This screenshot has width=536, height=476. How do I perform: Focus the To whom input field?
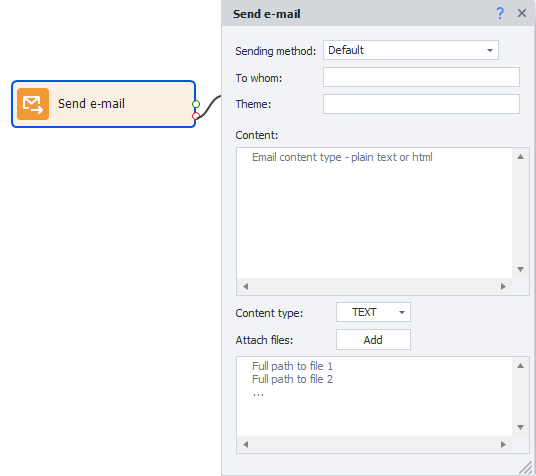[x=421, y=77]
